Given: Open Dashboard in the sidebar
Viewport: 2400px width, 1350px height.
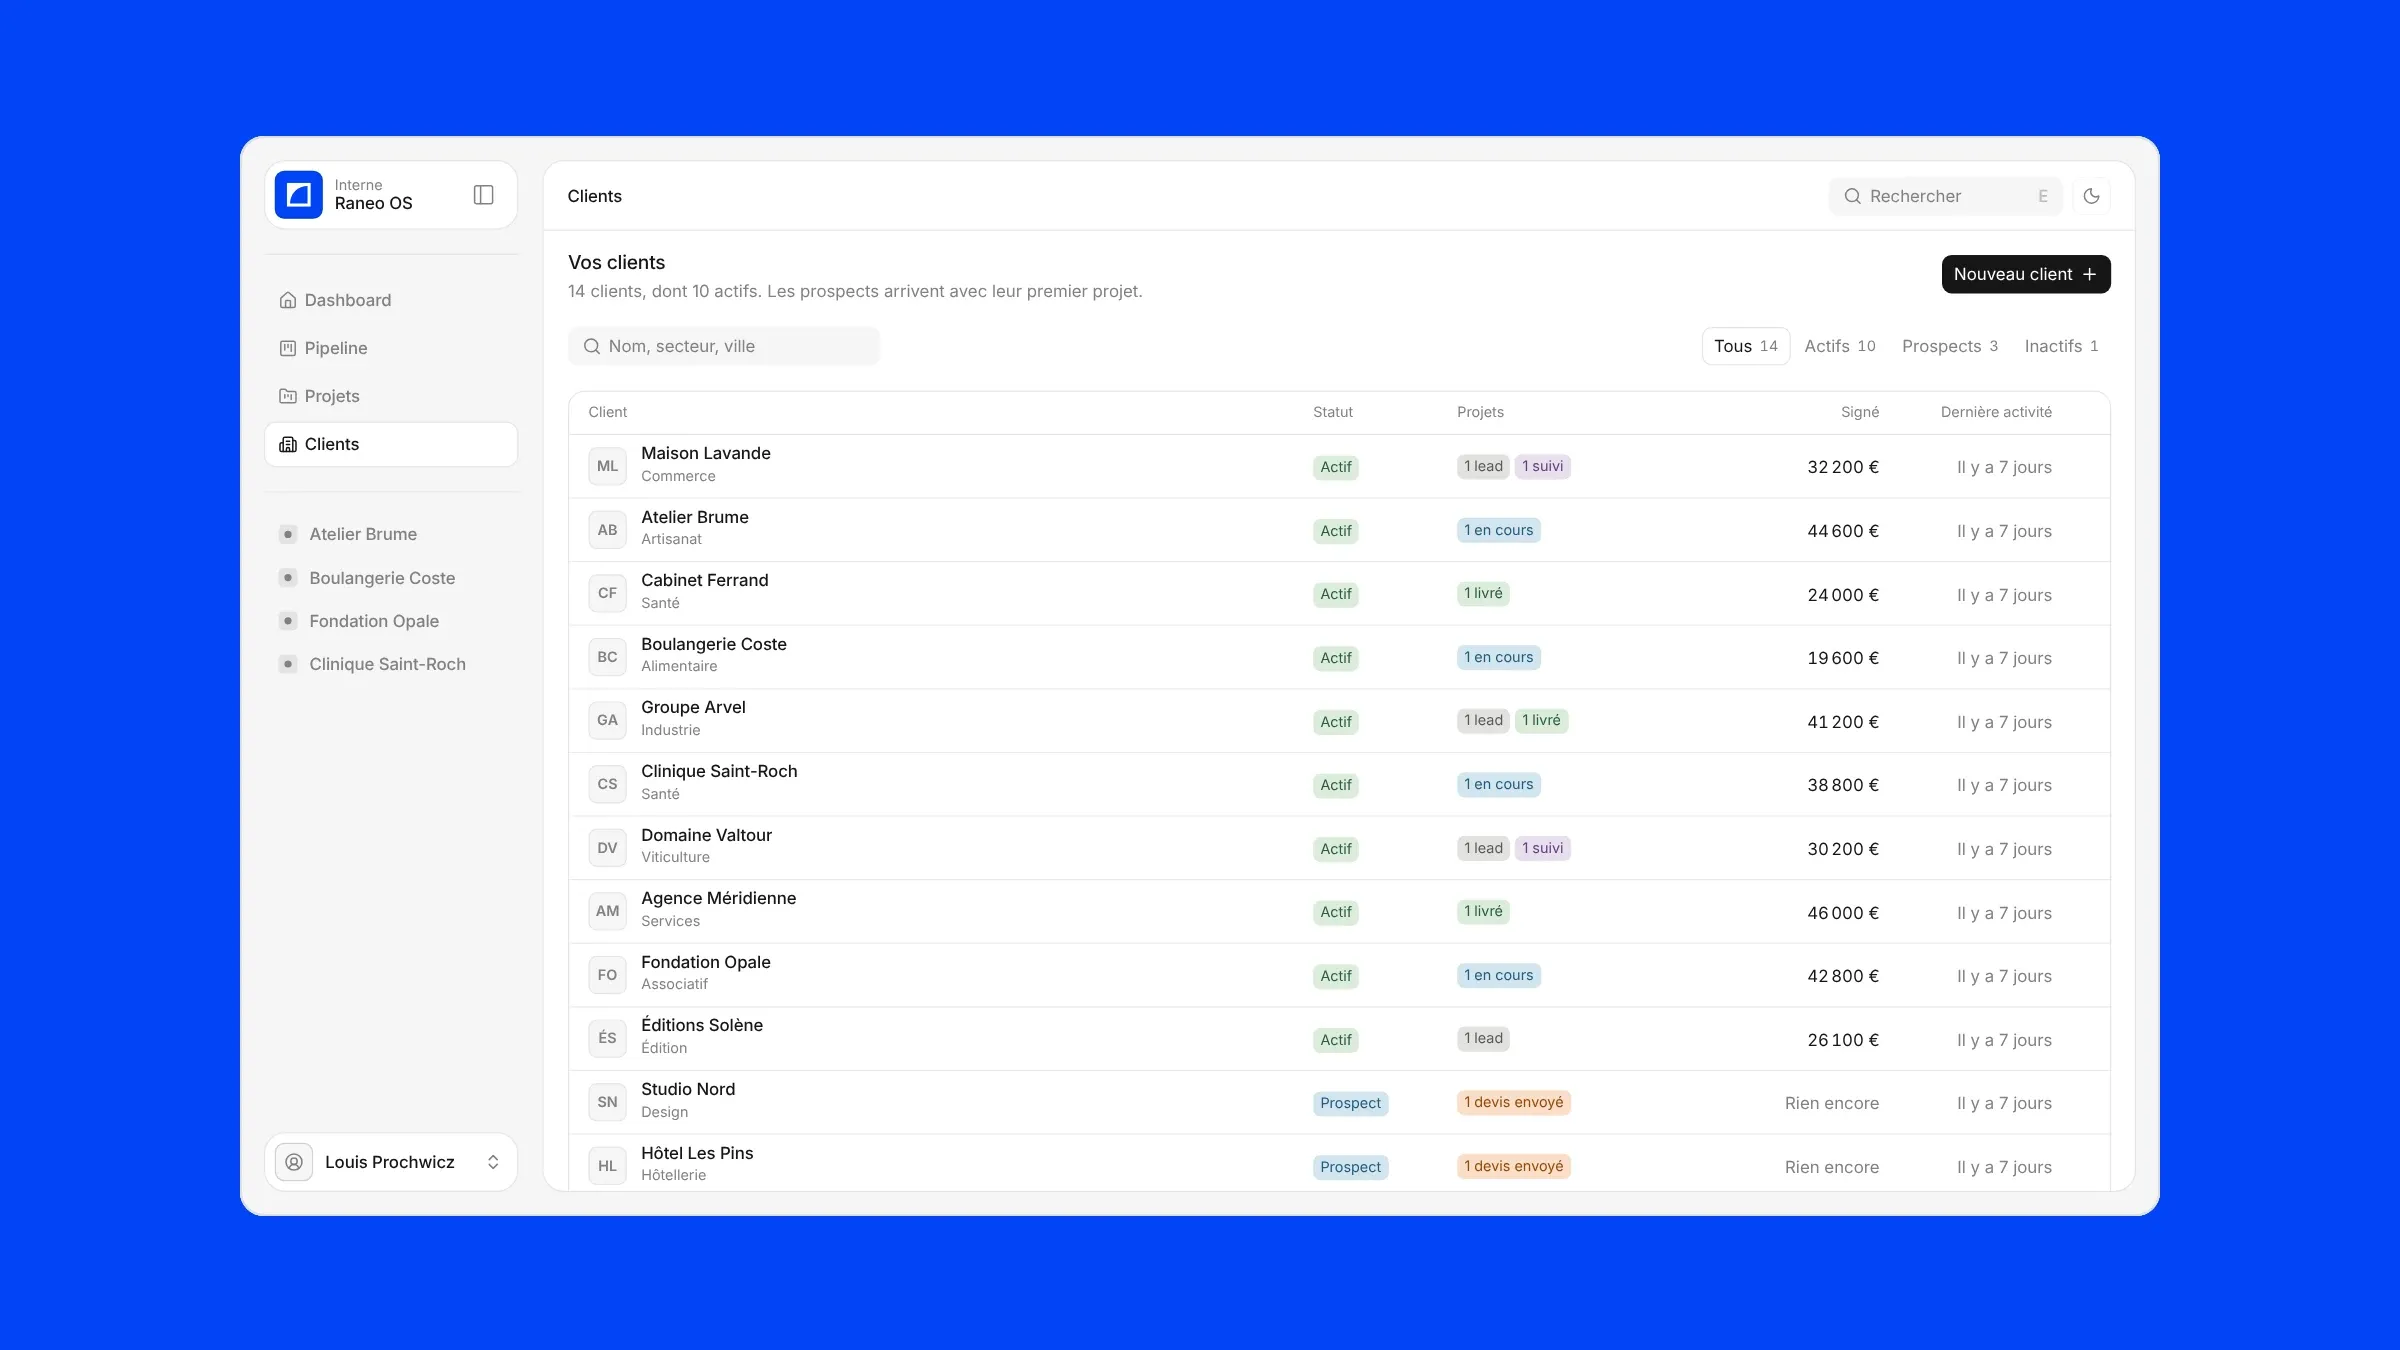Looking at the screenshot, I should 391,300.
